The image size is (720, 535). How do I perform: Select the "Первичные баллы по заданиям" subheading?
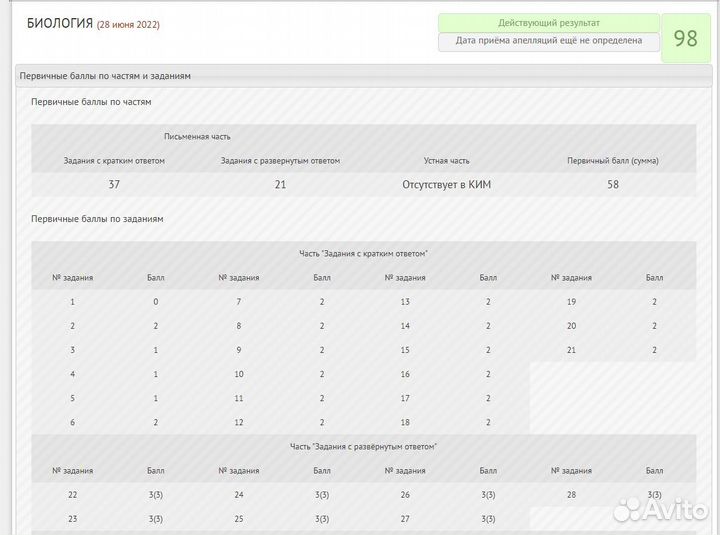(97, 218)
